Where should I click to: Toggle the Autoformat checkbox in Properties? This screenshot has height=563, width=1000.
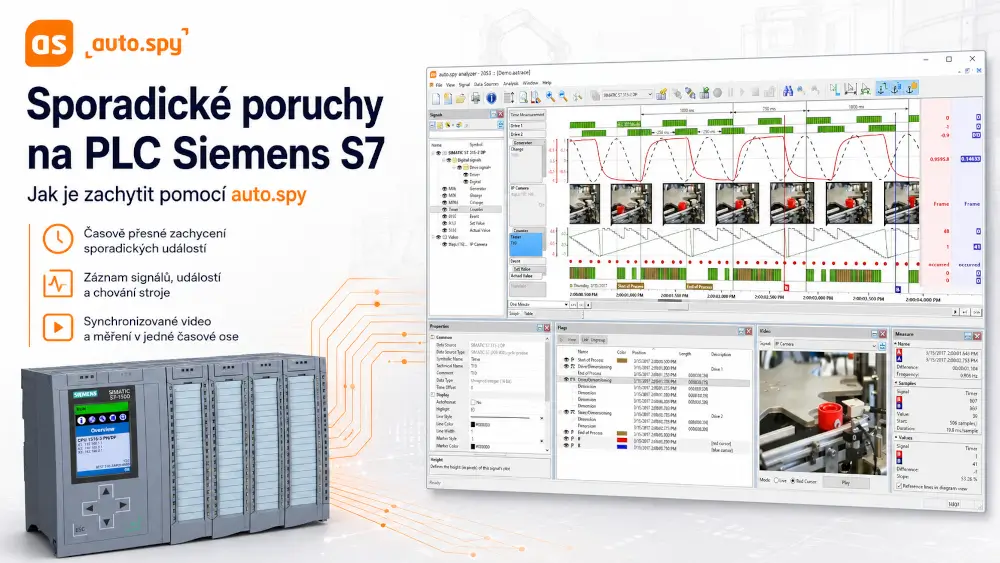[473, 402]
